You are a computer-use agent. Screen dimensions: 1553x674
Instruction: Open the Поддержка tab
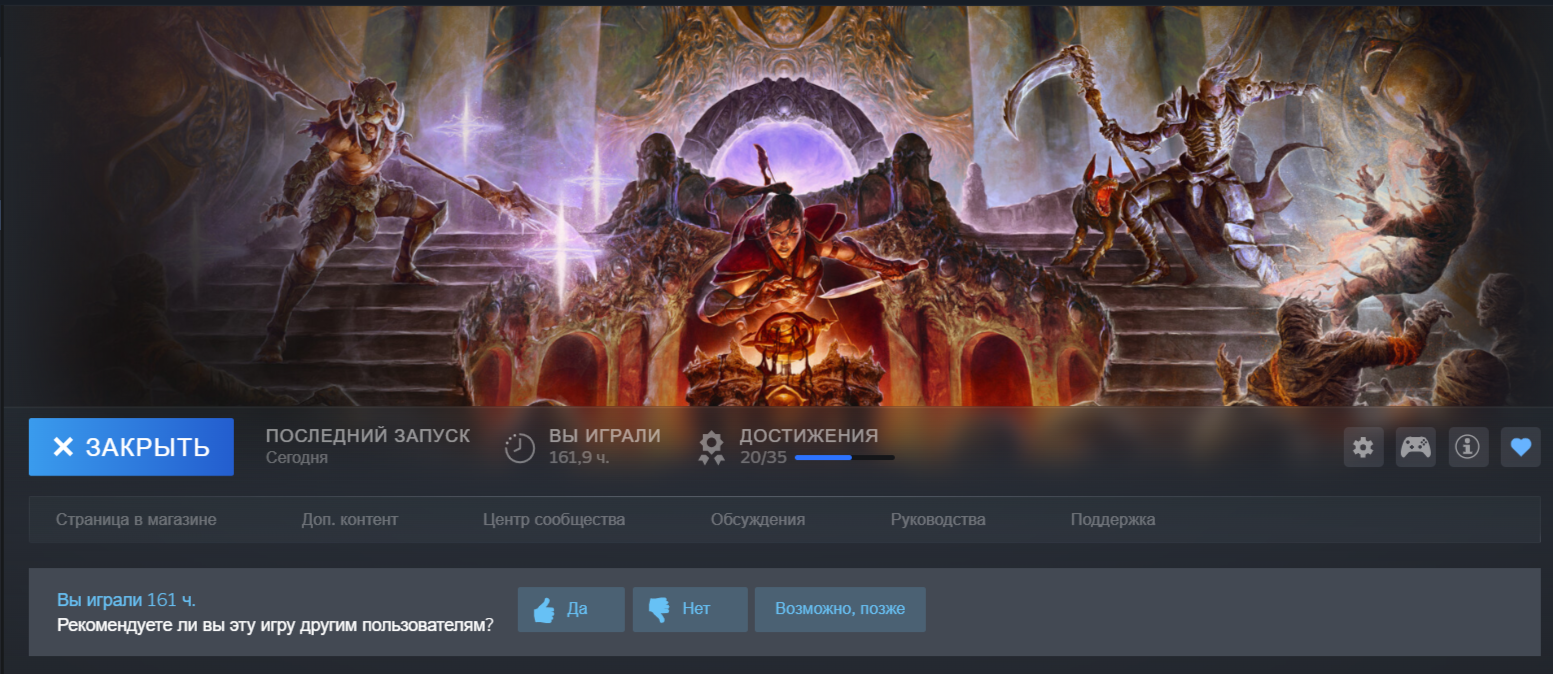pos(1113,520)
